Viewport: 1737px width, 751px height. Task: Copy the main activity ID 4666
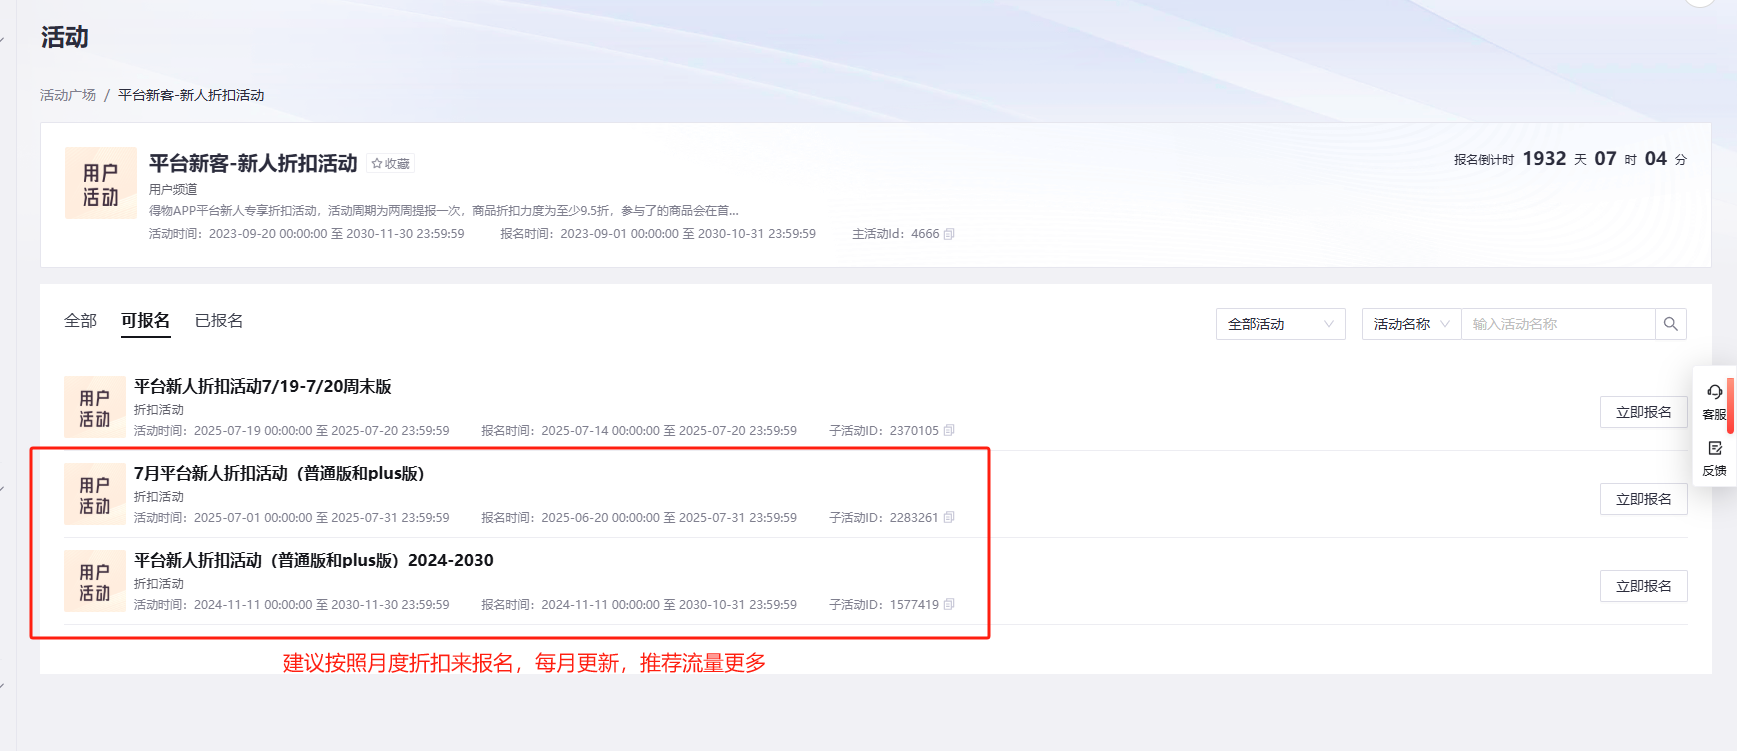(949, 234)
